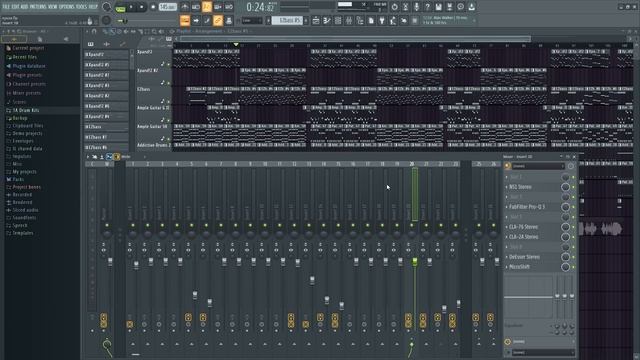
Task: Click the CLA-2A Stereo mix knob
Action: tap(565, 237)
